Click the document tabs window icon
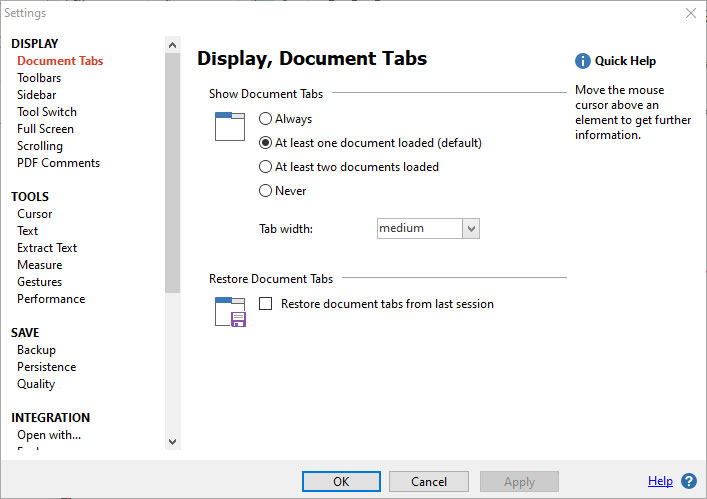 point(230,126)
